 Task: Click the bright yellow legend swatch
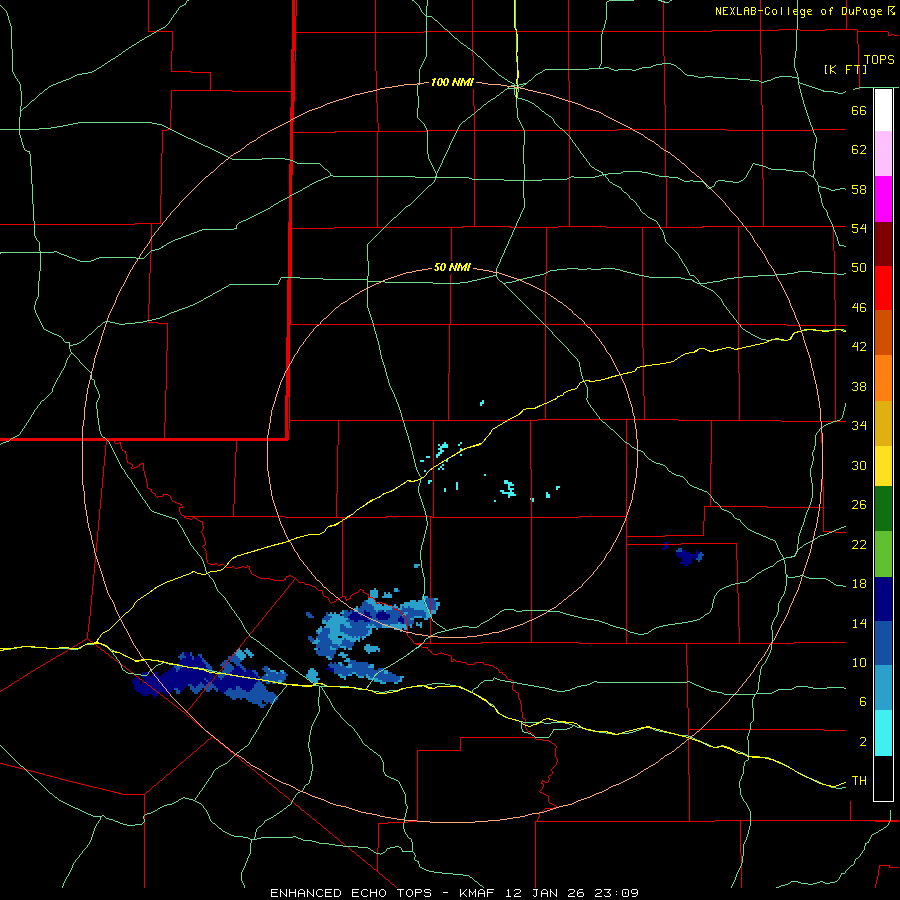883,466
